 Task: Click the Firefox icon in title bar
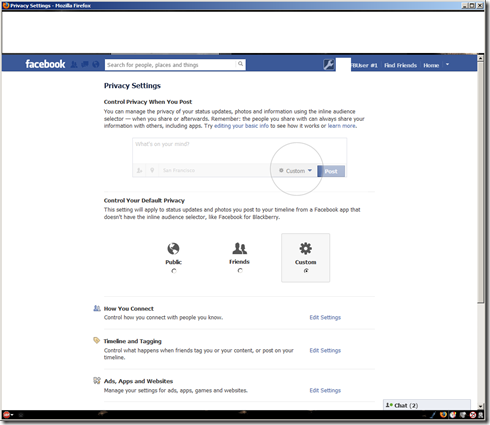6,5
